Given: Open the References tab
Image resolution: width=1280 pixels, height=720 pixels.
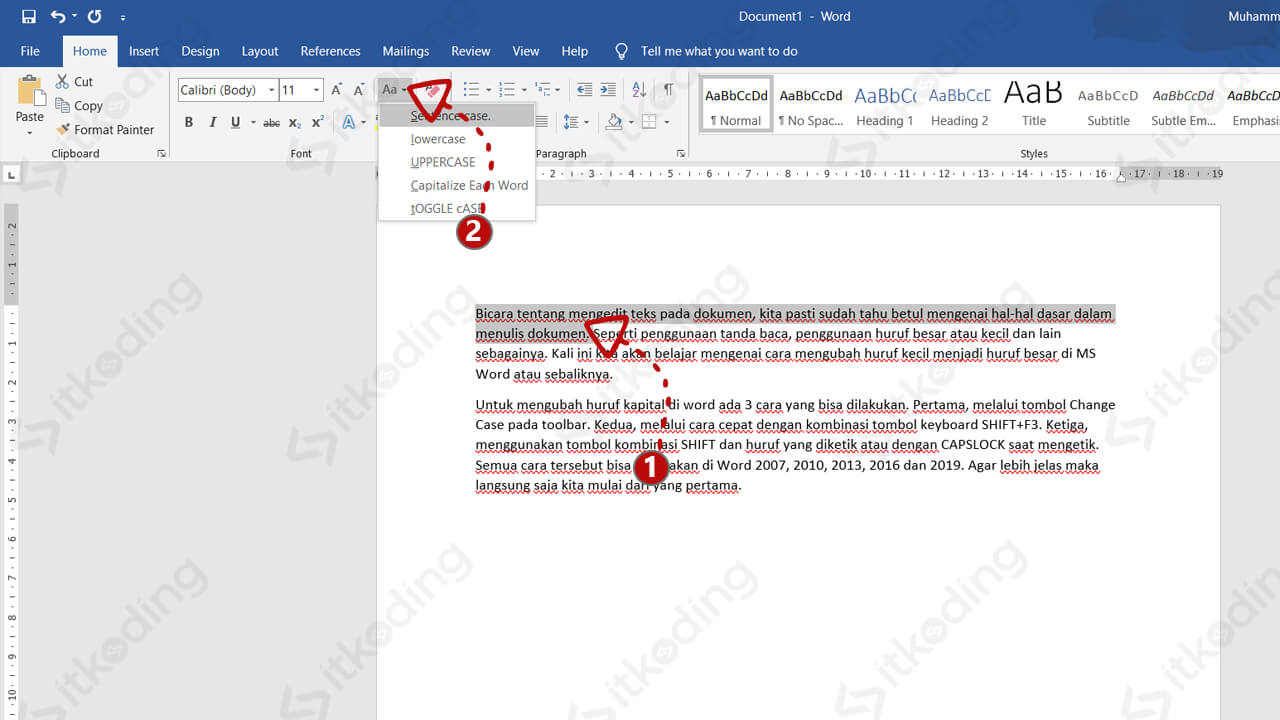Looking at the screenshot, I should click(x=330, y=51).
